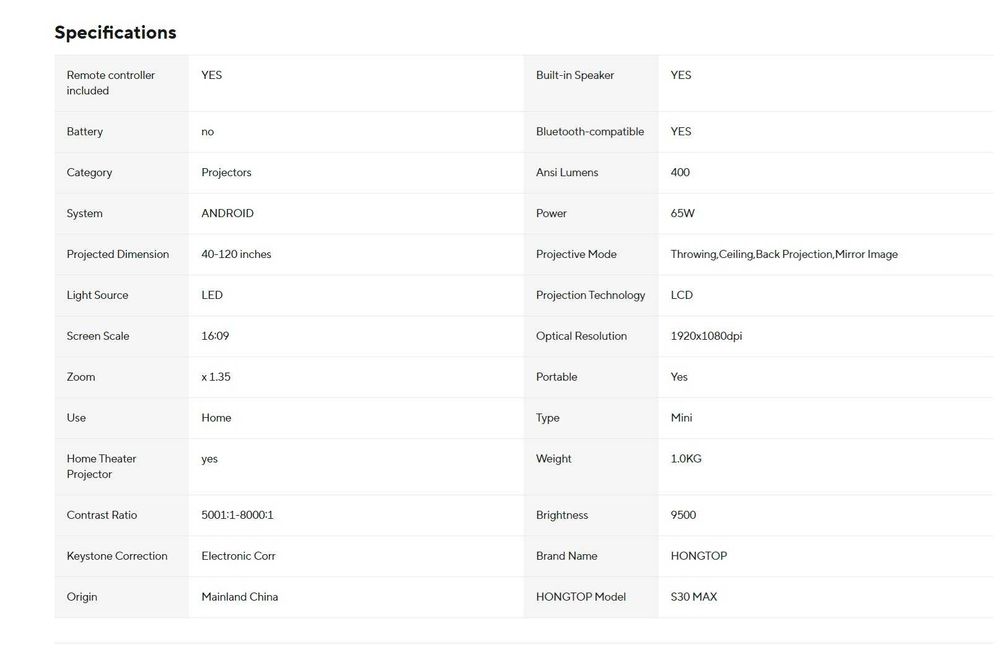
Task: Click the 65W power value
Action: [x=682, y=214]
